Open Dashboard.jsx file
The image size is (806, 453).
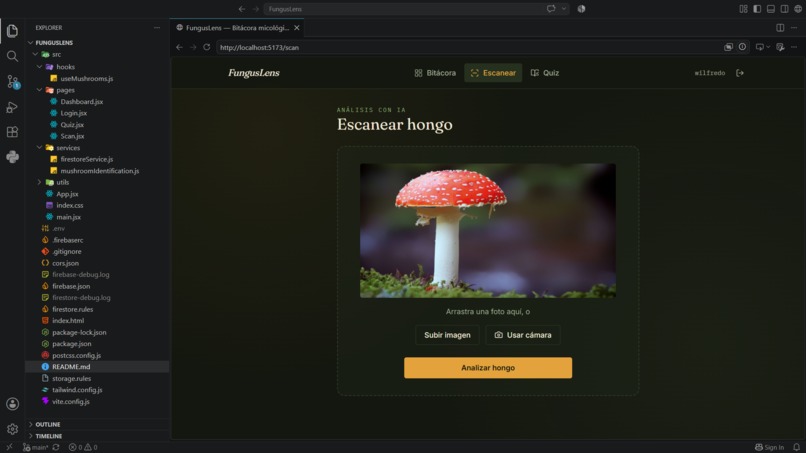(98, 102)
